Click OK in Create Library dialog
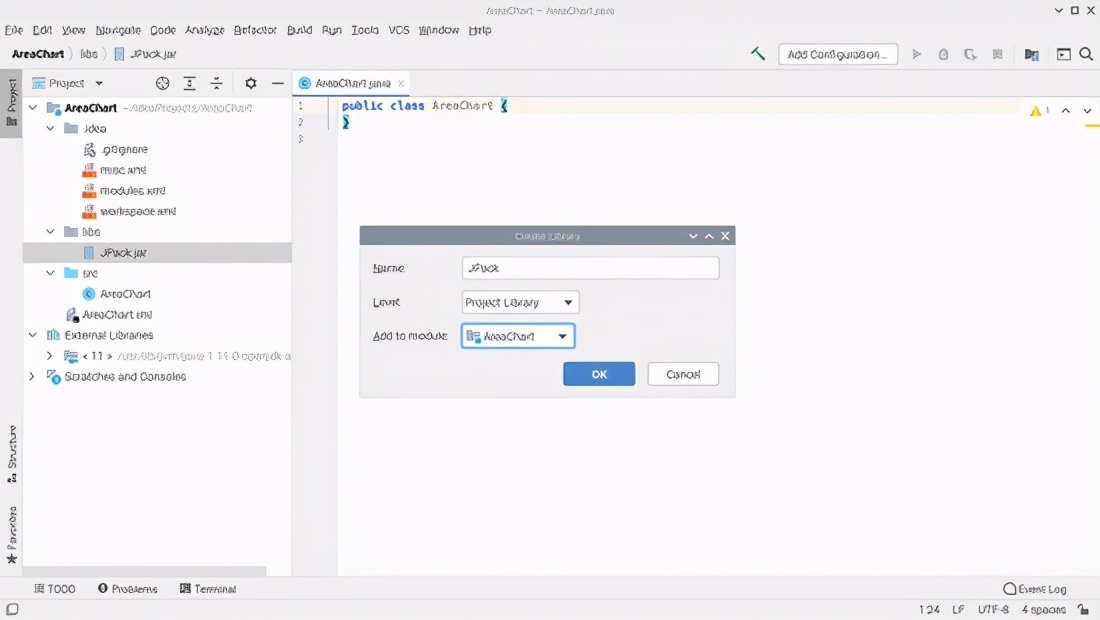Image resolution: width=1100 pixels, height=620 pixels. pos(599,374)
